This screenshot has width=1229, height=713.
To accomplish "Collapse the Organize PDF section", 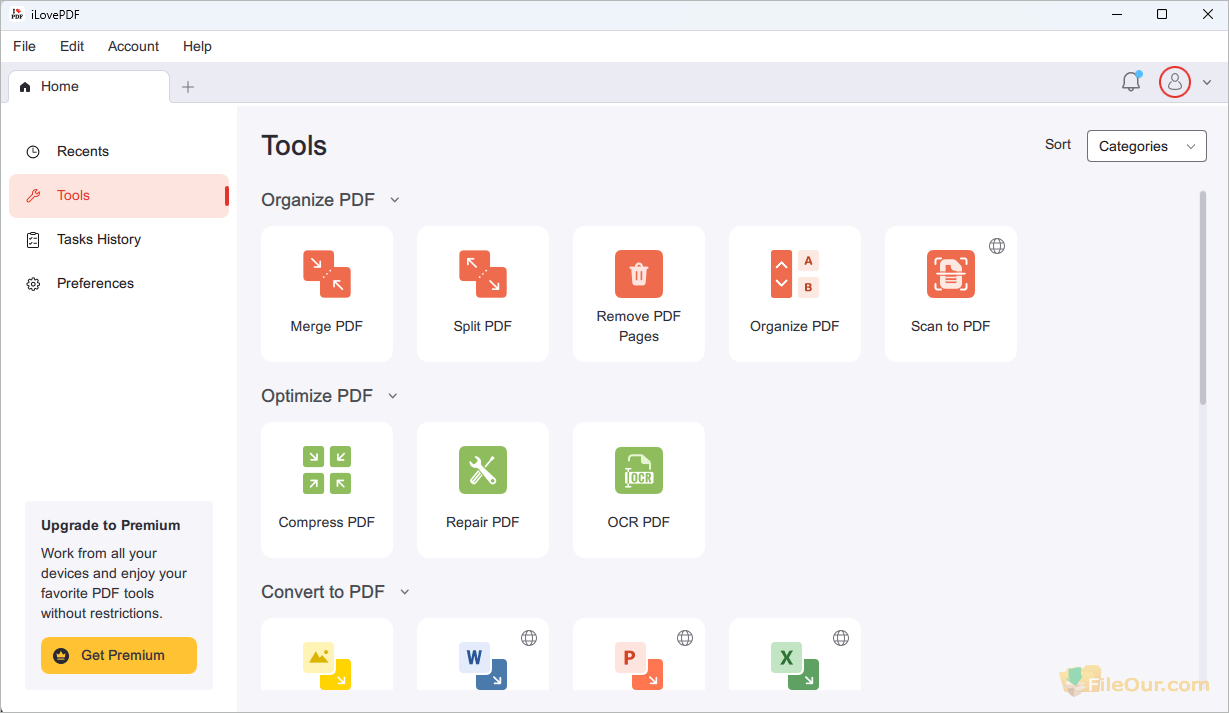I will (x=394, y=200).
